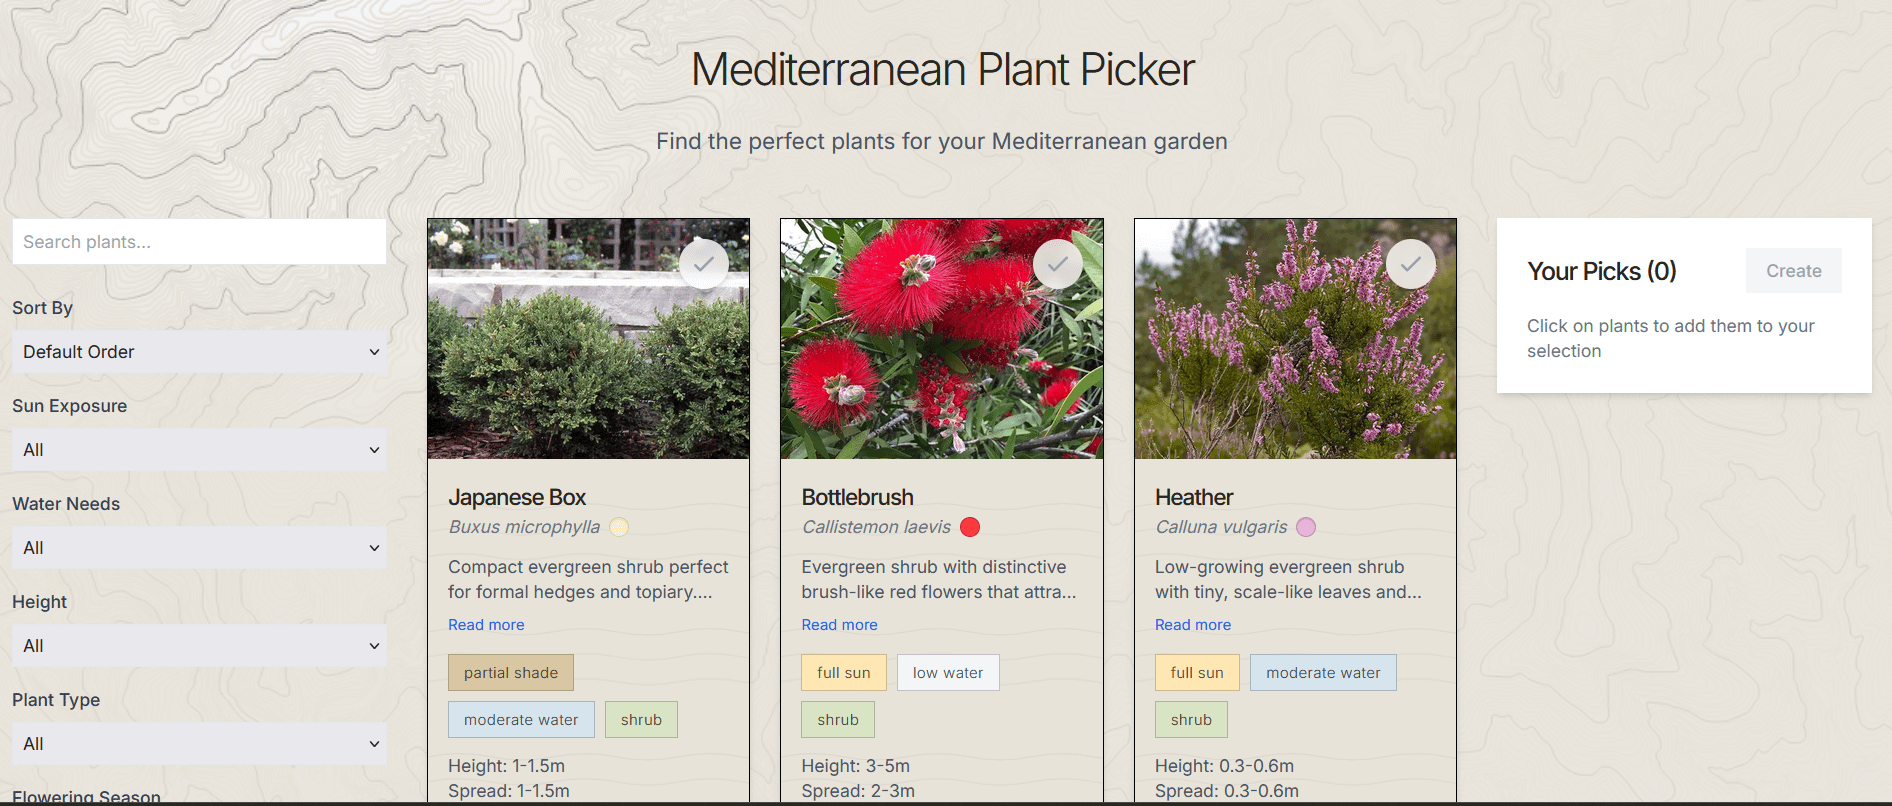Toggle the Bottlebrush selection checkmark
1892x806 pixels.
coord(1058,264)
